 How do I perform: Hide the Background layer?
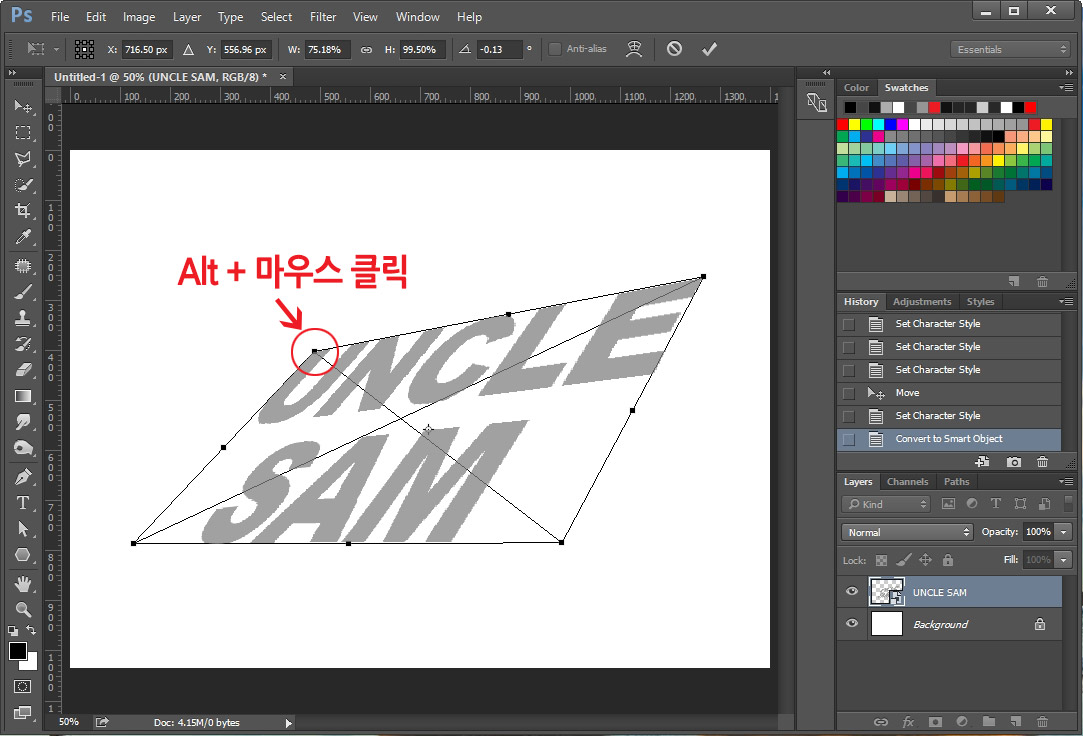[851, 623]
